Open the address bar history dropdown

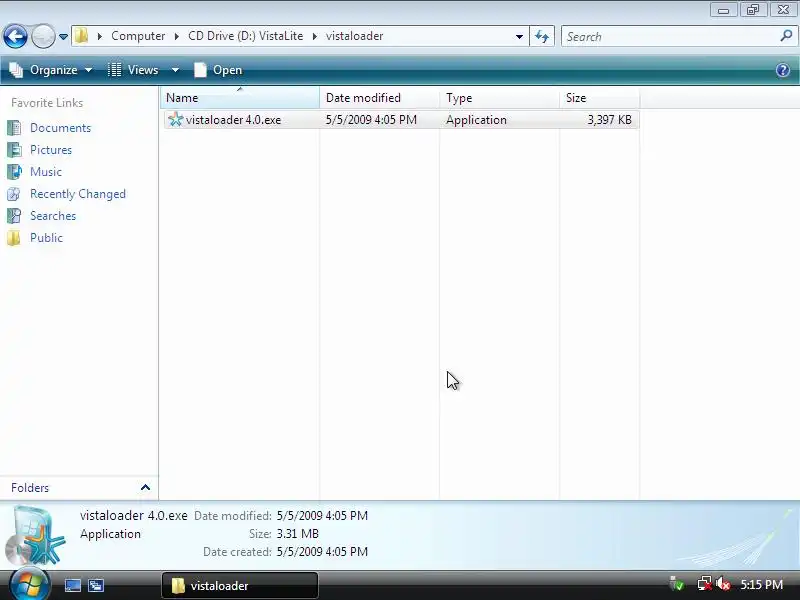(519, 36)
